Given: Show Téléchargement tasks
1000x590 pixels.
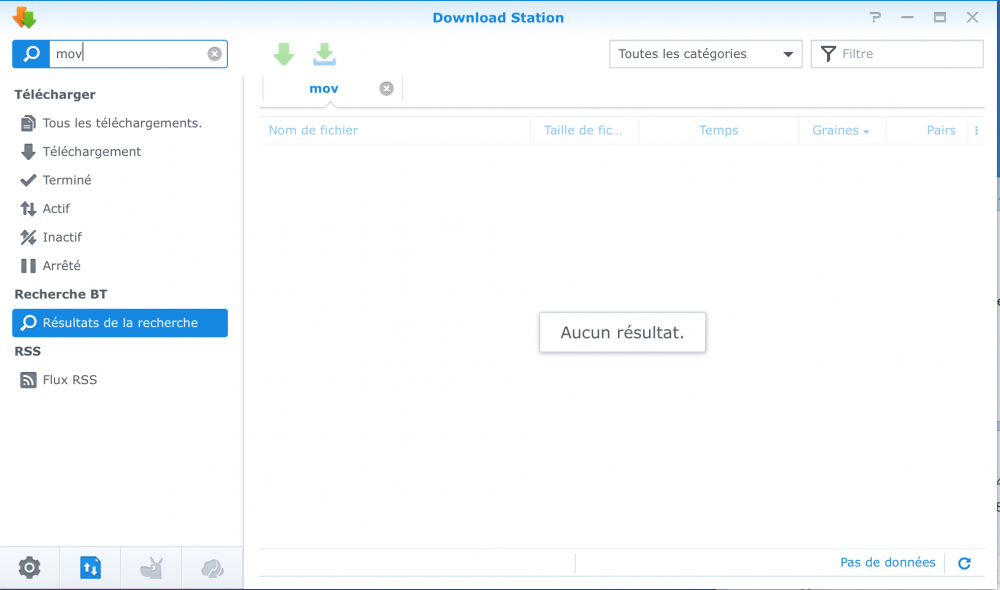Looking at the screenshot, I should point(120,152).
